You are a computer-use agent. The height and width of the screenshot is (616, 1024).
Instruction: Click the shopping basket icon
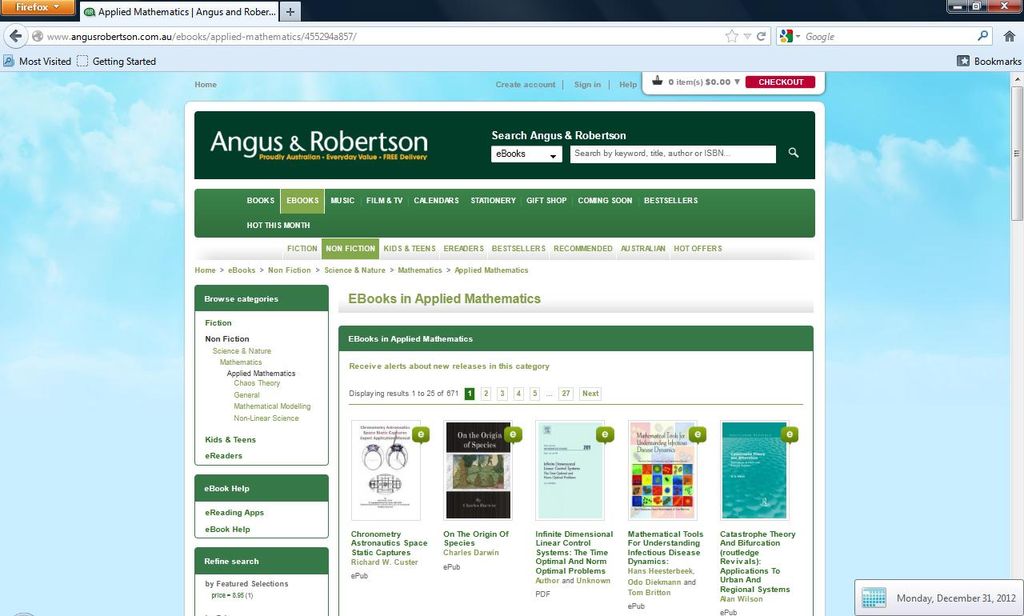[x=657, y=81]
